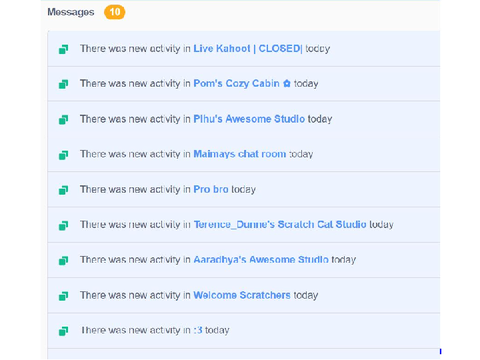This screenshot has height=360, width=480.
Task: Click studio icon beside Pom's Cozy Cabin message
Action: click(63, 84)
